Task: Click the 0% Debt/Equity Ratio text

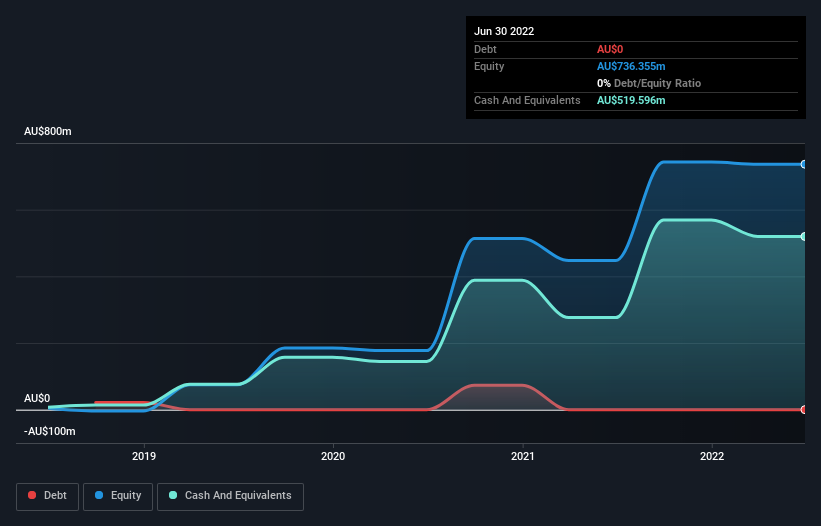Action: 649,83
